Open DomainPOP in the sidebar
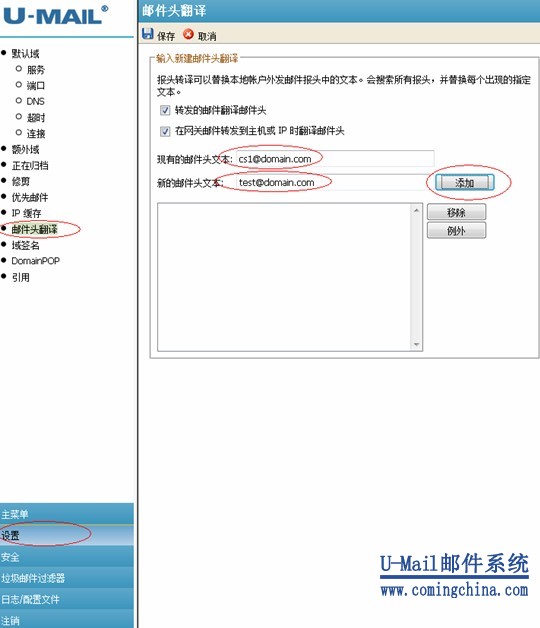 (x=35, y=261)
